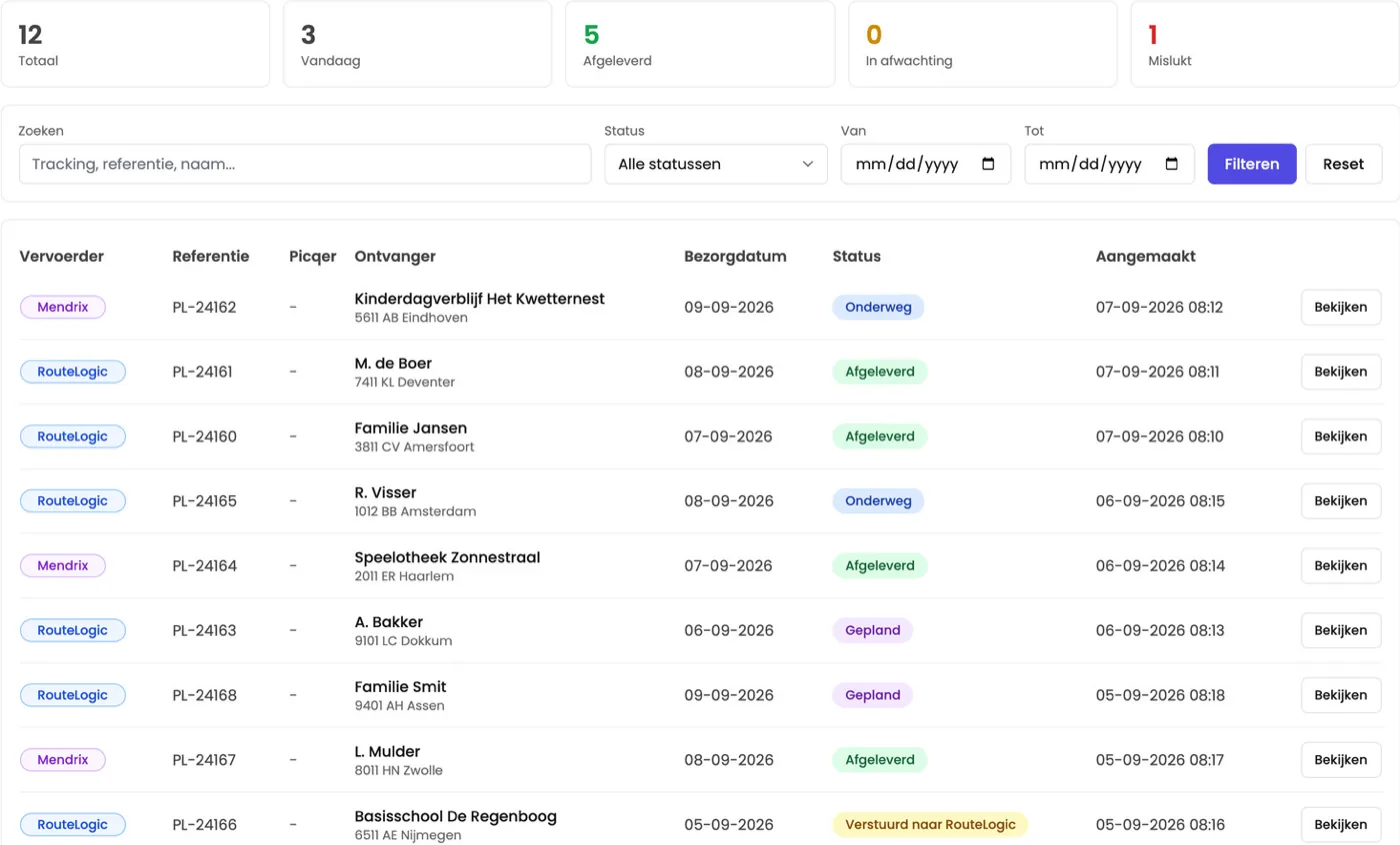Select the Vandaag summary card
Screen dimensions: 1400x845
coord(417,44)
